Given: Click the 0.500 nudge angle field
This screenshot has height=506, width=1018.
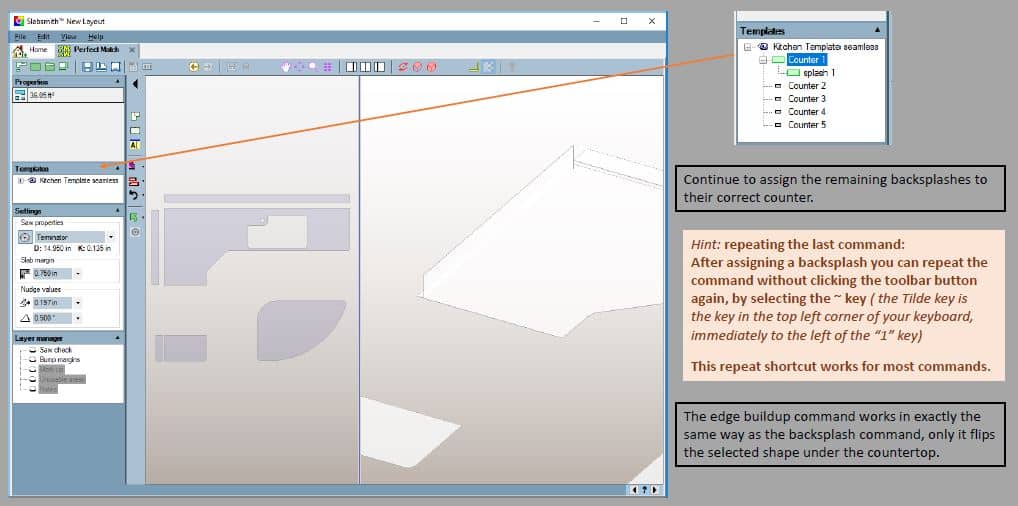Looking at the screenshot, I should tap(53, 318).
